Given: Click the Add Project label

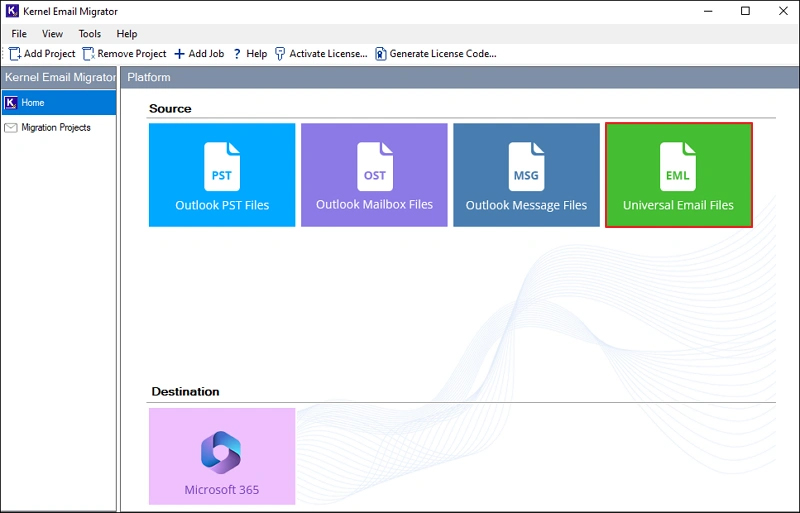Looking at the screenshot, I should pos(49,54).
